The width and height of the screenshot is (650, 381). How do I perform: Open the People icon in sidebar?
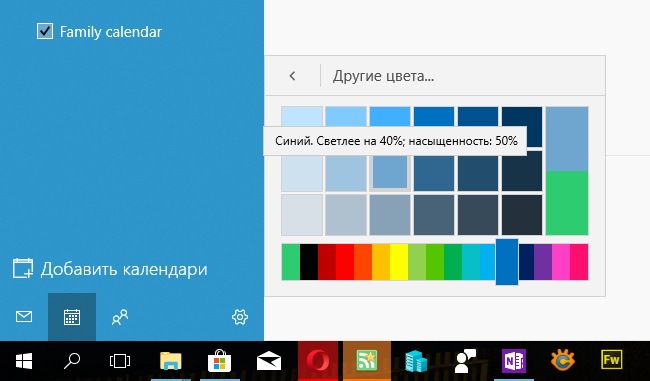coord(120,317)
